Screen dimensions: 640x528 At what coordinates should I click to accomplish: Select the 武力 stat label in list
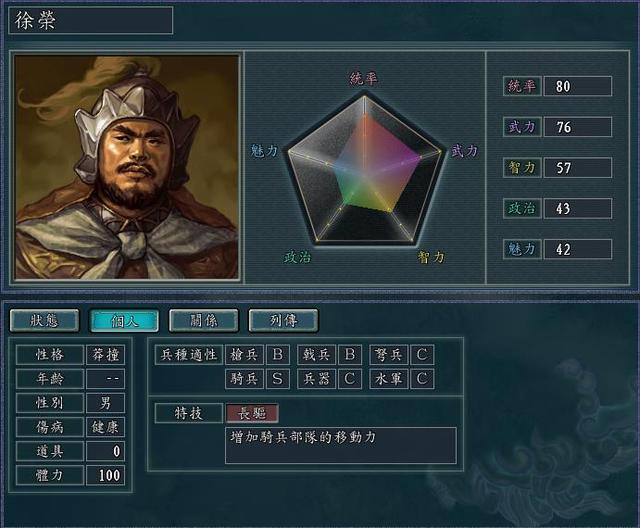(522, 127)
